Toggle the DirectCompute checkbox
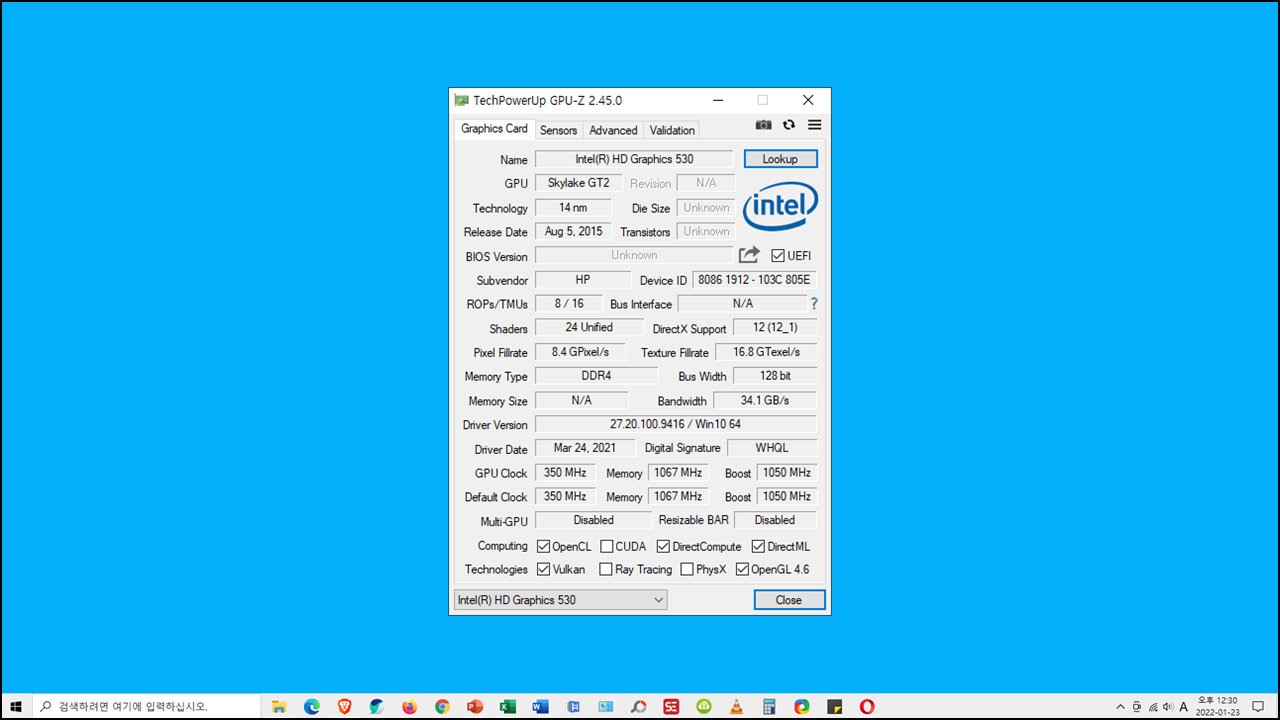This screenshot has width=1280, height=720. point(664,546)
